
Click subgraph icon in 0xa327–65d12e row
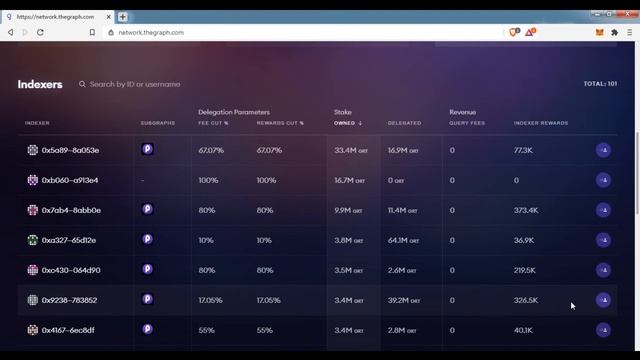[x=147, y=239]
